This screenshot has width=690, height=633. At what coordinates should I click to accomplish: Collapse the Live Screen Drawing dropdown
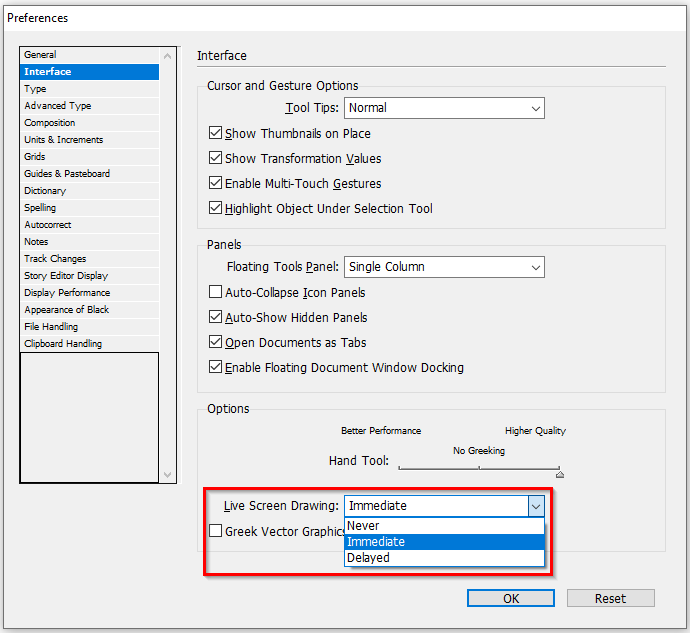coord(536,506)
